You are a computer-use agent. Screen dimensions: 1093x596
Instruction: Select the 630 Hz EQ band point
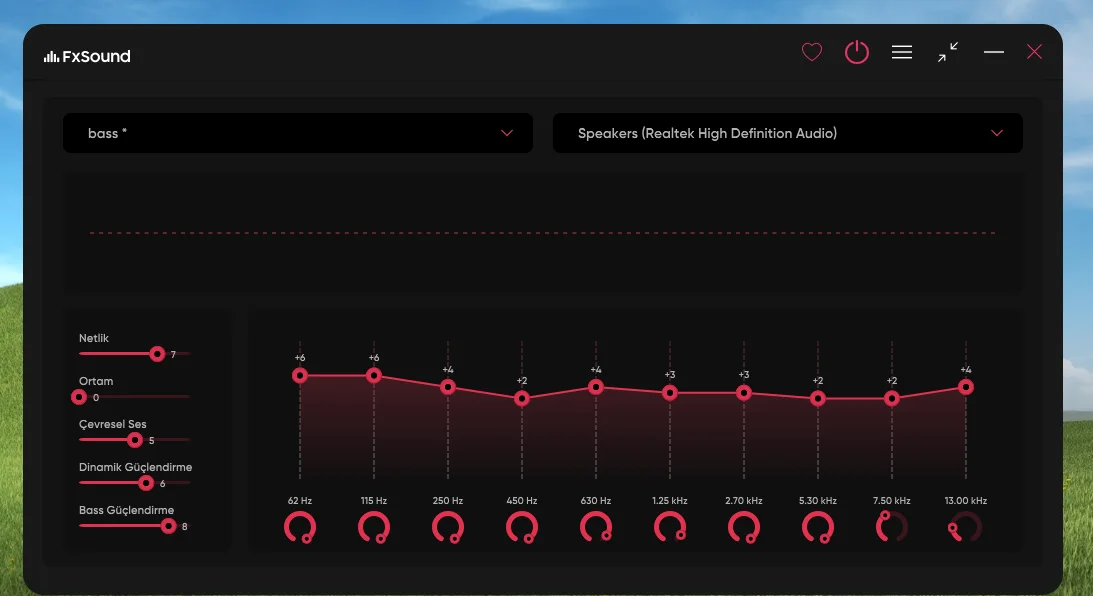click(595, 387)
